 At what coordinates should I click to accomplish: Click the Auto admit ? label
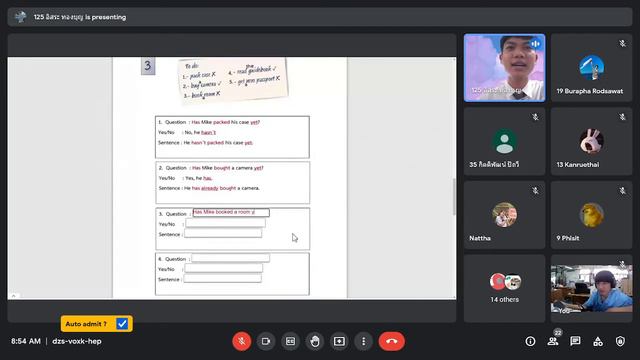point(86,324)
